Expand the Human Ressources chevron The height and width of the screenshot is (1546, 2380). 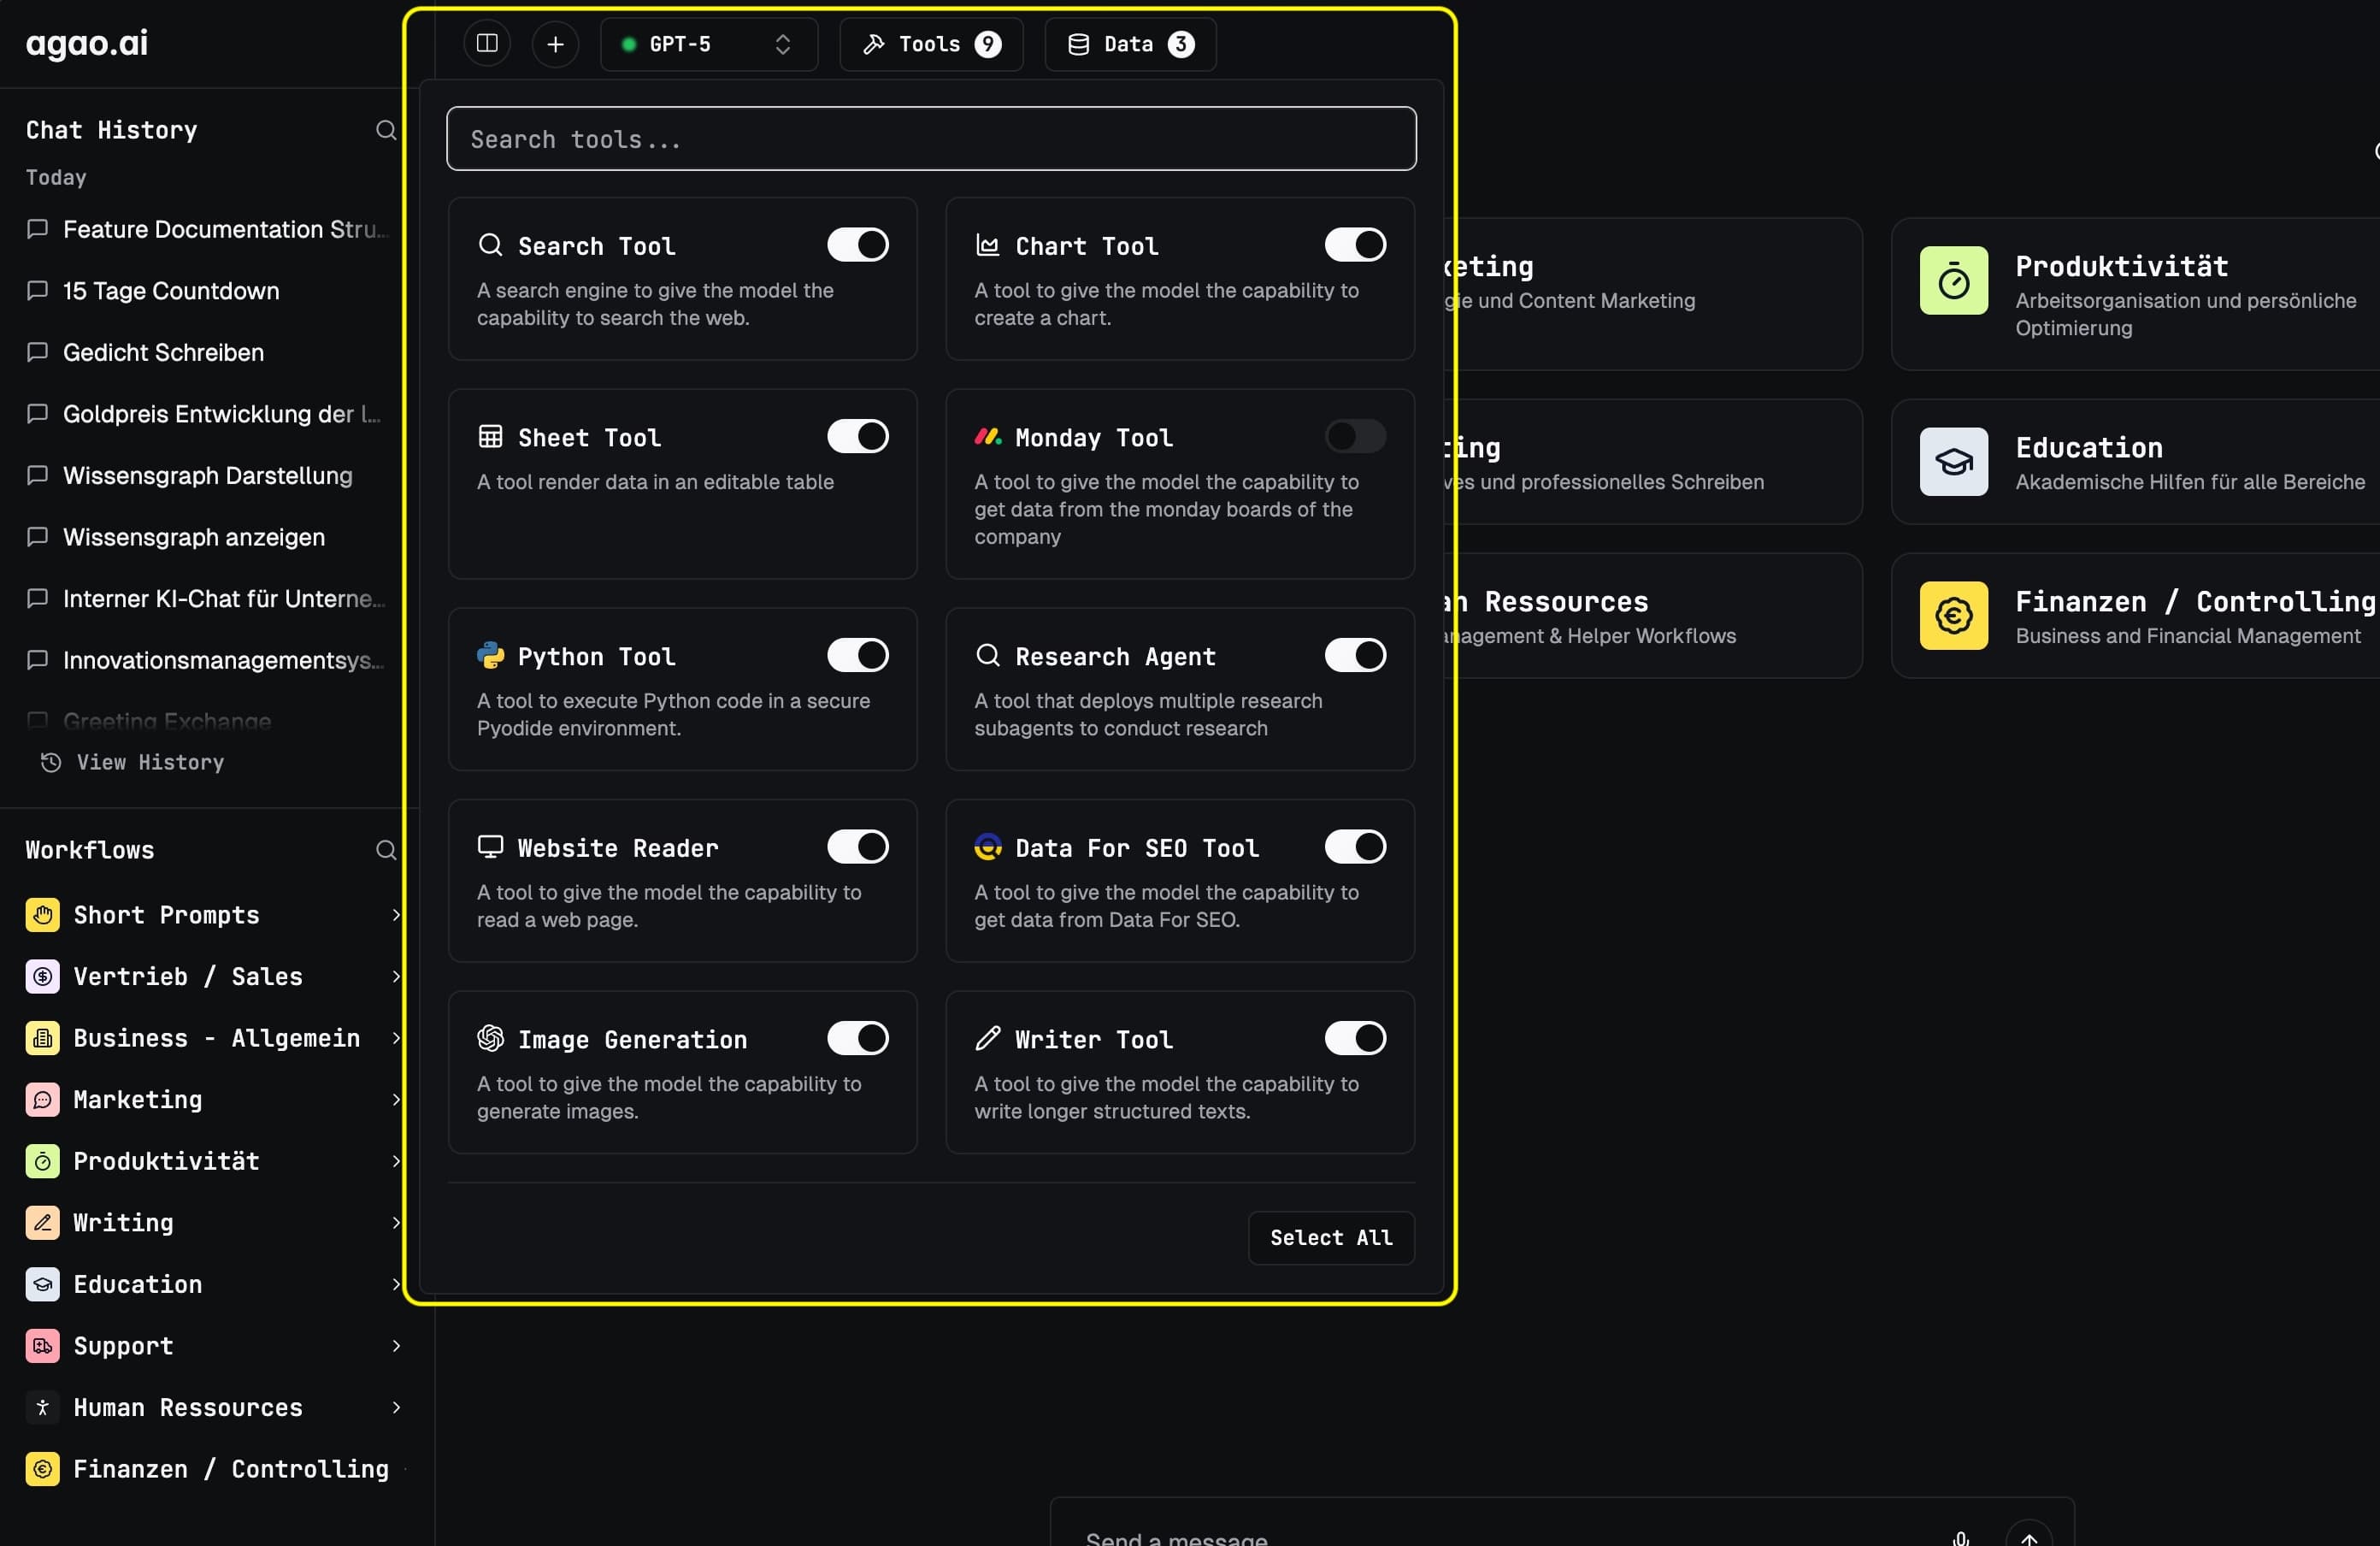coord(396,1407)
